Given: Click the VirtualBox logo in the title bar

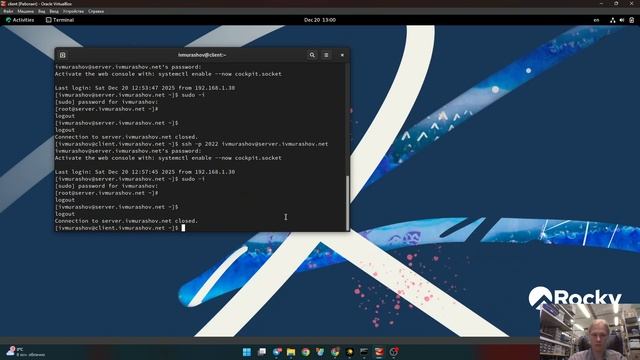Looking at the screenshot, I should 4,3.
